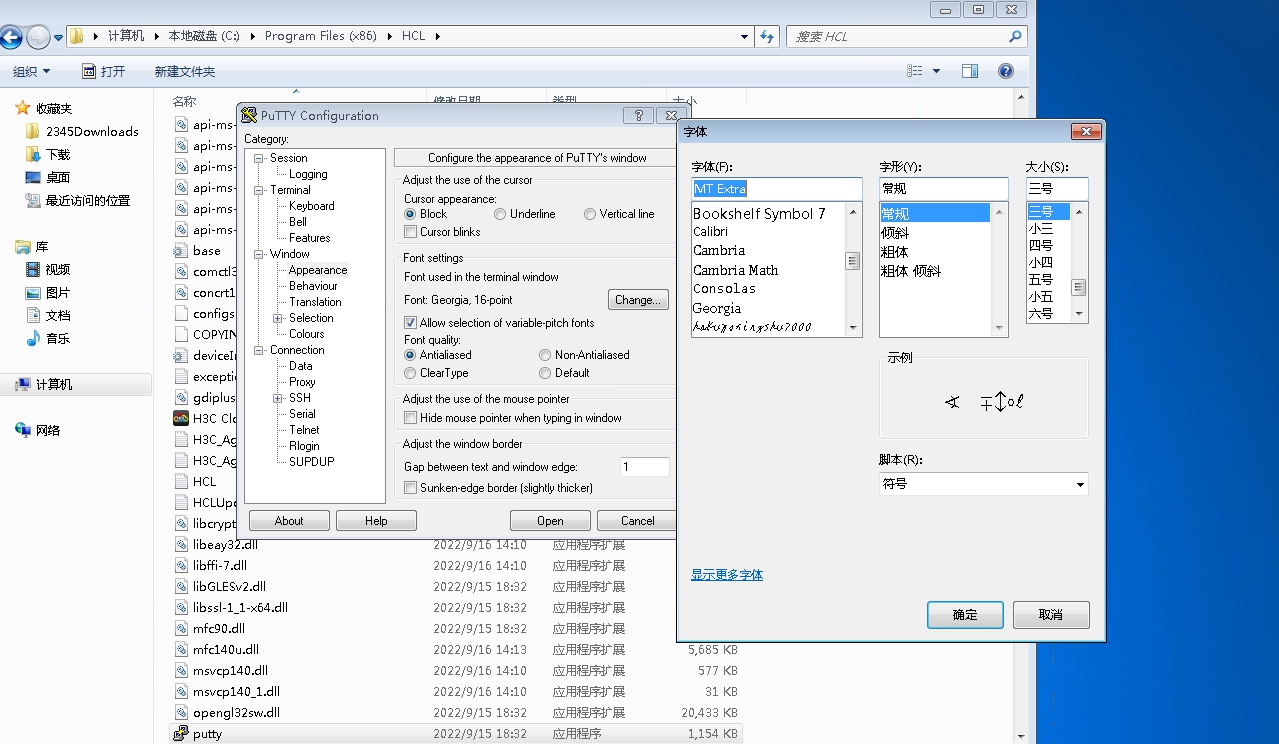Open the 组织 menu in toolbar
1279x744 pixels.
point(31,71)
